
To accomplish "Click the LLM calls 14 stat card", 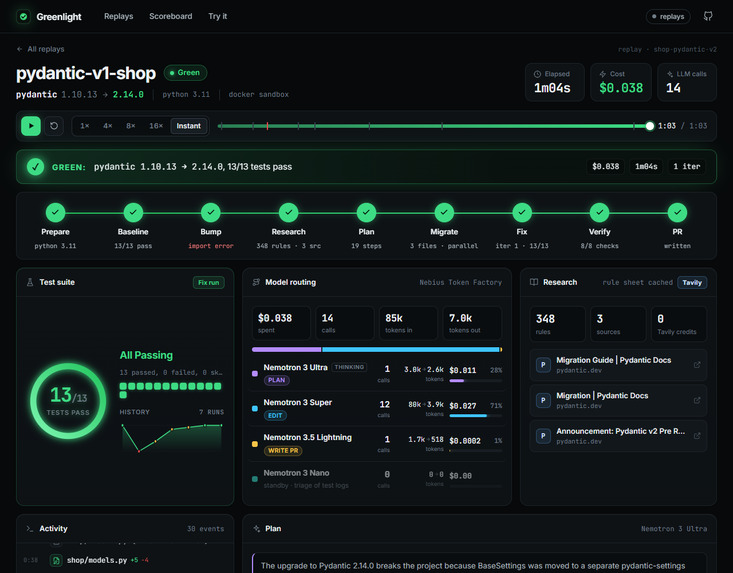I will (687, 82).
